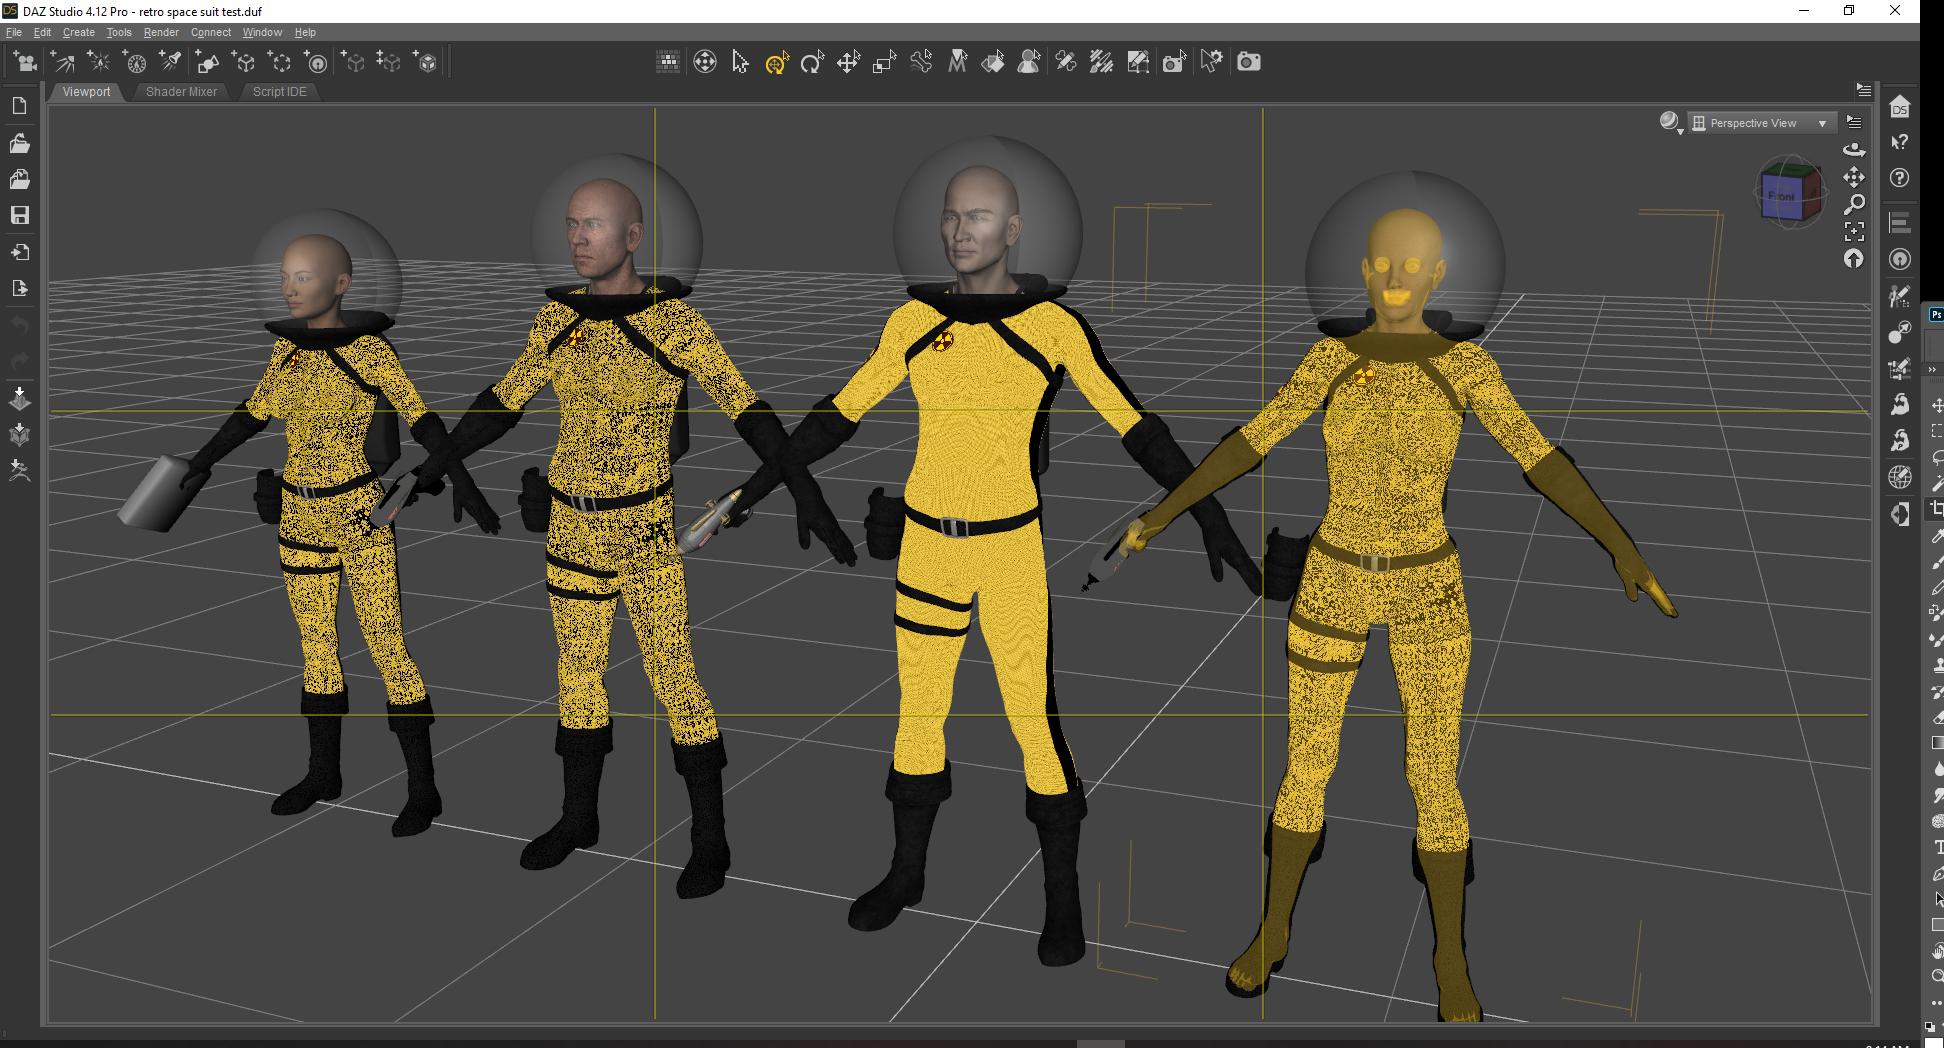Open the Edit menu
The width and height of the screenshot is (1944, 1048).
42,32
